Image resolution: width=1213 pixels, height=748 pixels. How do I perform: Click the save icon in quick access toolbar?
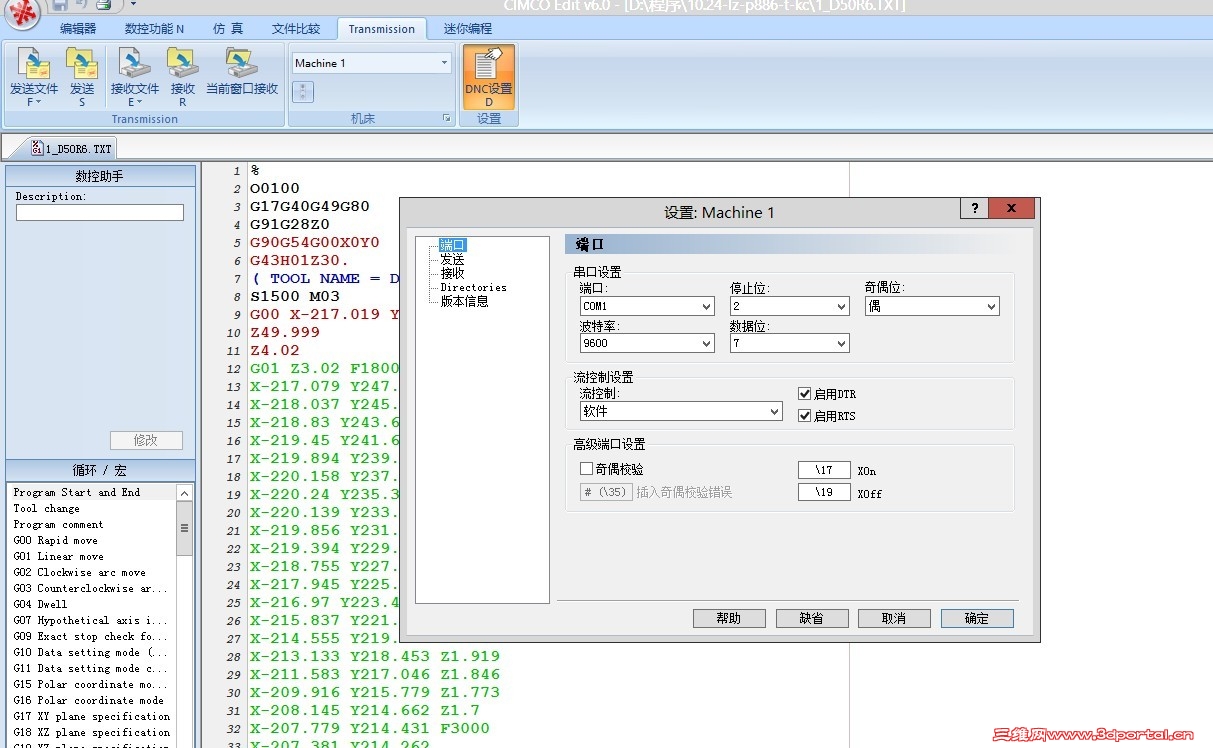[x=60, y=5]
